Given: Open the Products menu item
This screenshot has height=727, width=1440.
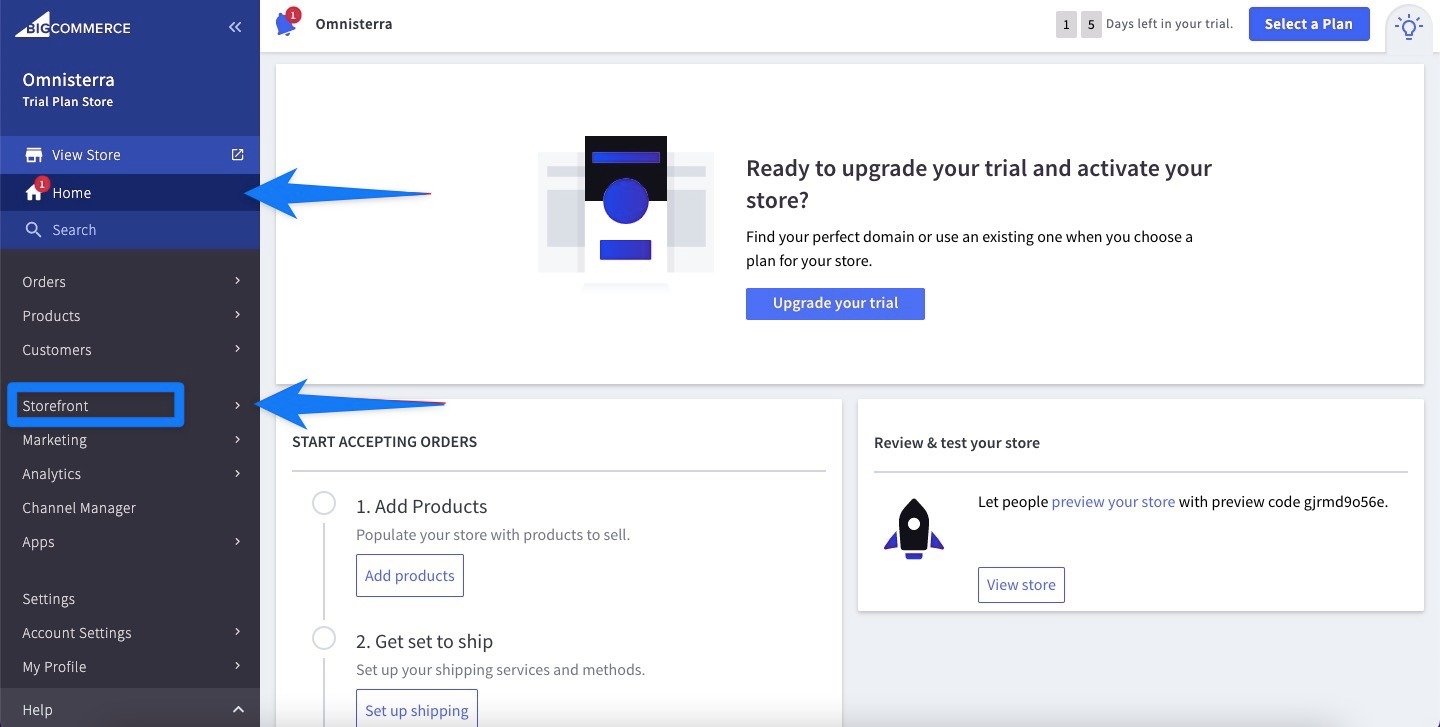Looking at the screenshot, I should tap(130, 316).
